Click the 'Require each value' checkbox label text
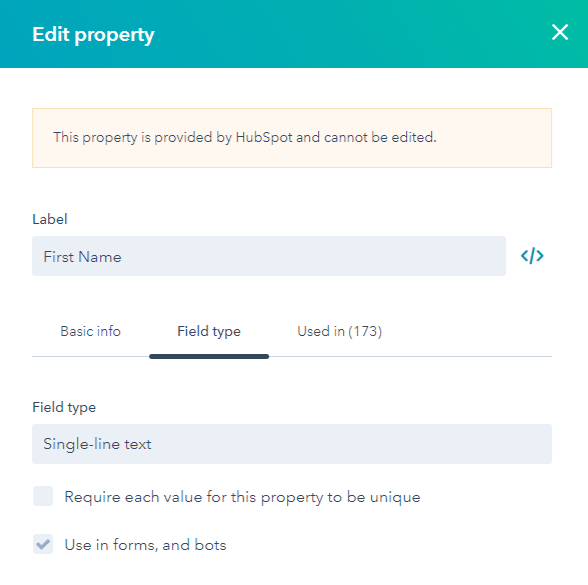Viewport: 588px width, 585px height. point(242,497)
